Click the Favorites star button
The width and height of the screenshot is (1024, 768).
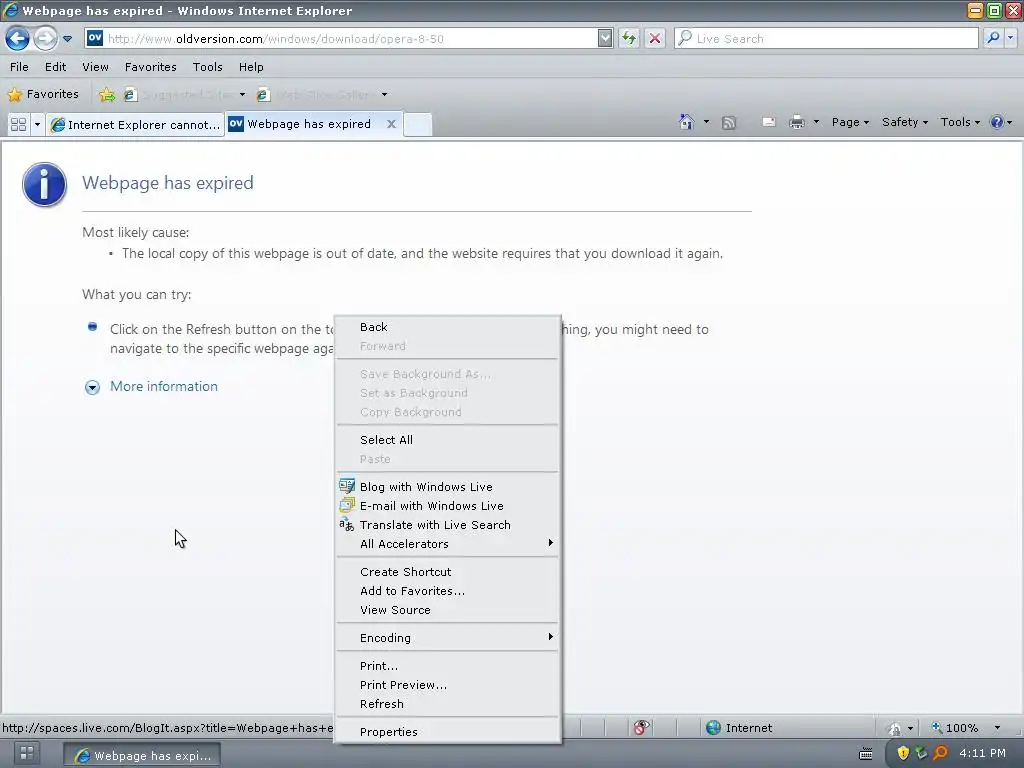[43, 94]
